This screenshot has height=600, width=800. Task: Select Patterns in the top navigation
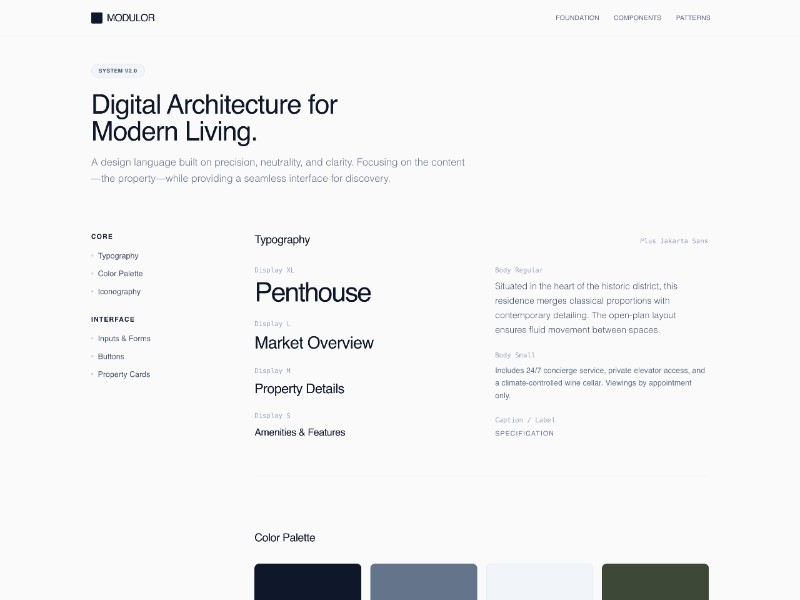click(693, 18)
